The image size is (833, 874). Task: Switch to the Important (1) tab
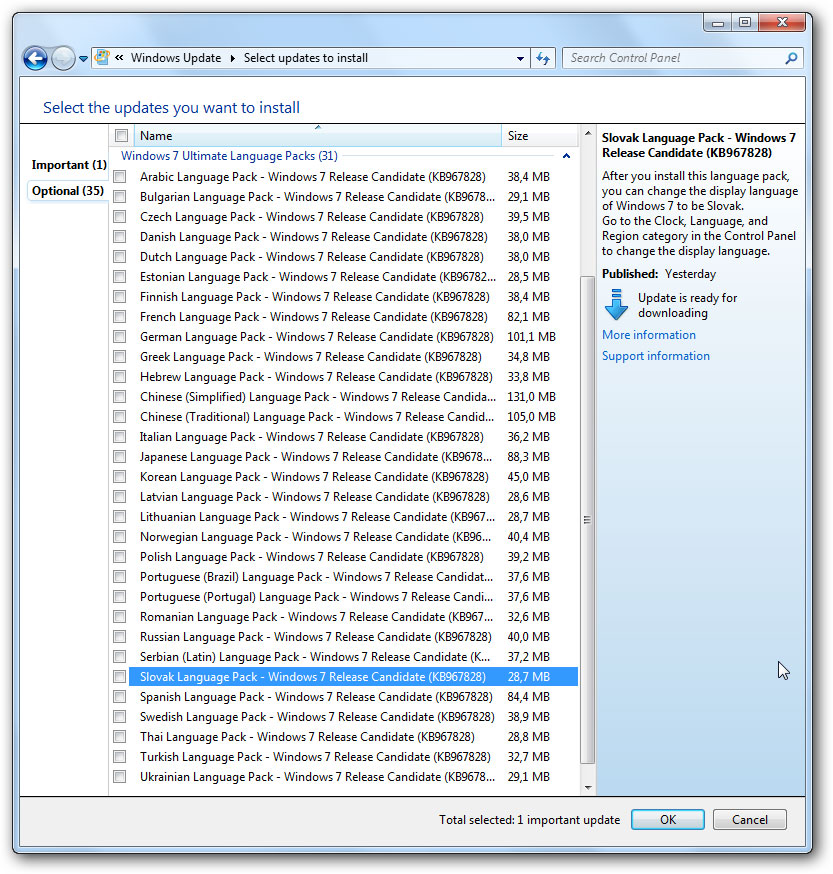tap(69, 165)
